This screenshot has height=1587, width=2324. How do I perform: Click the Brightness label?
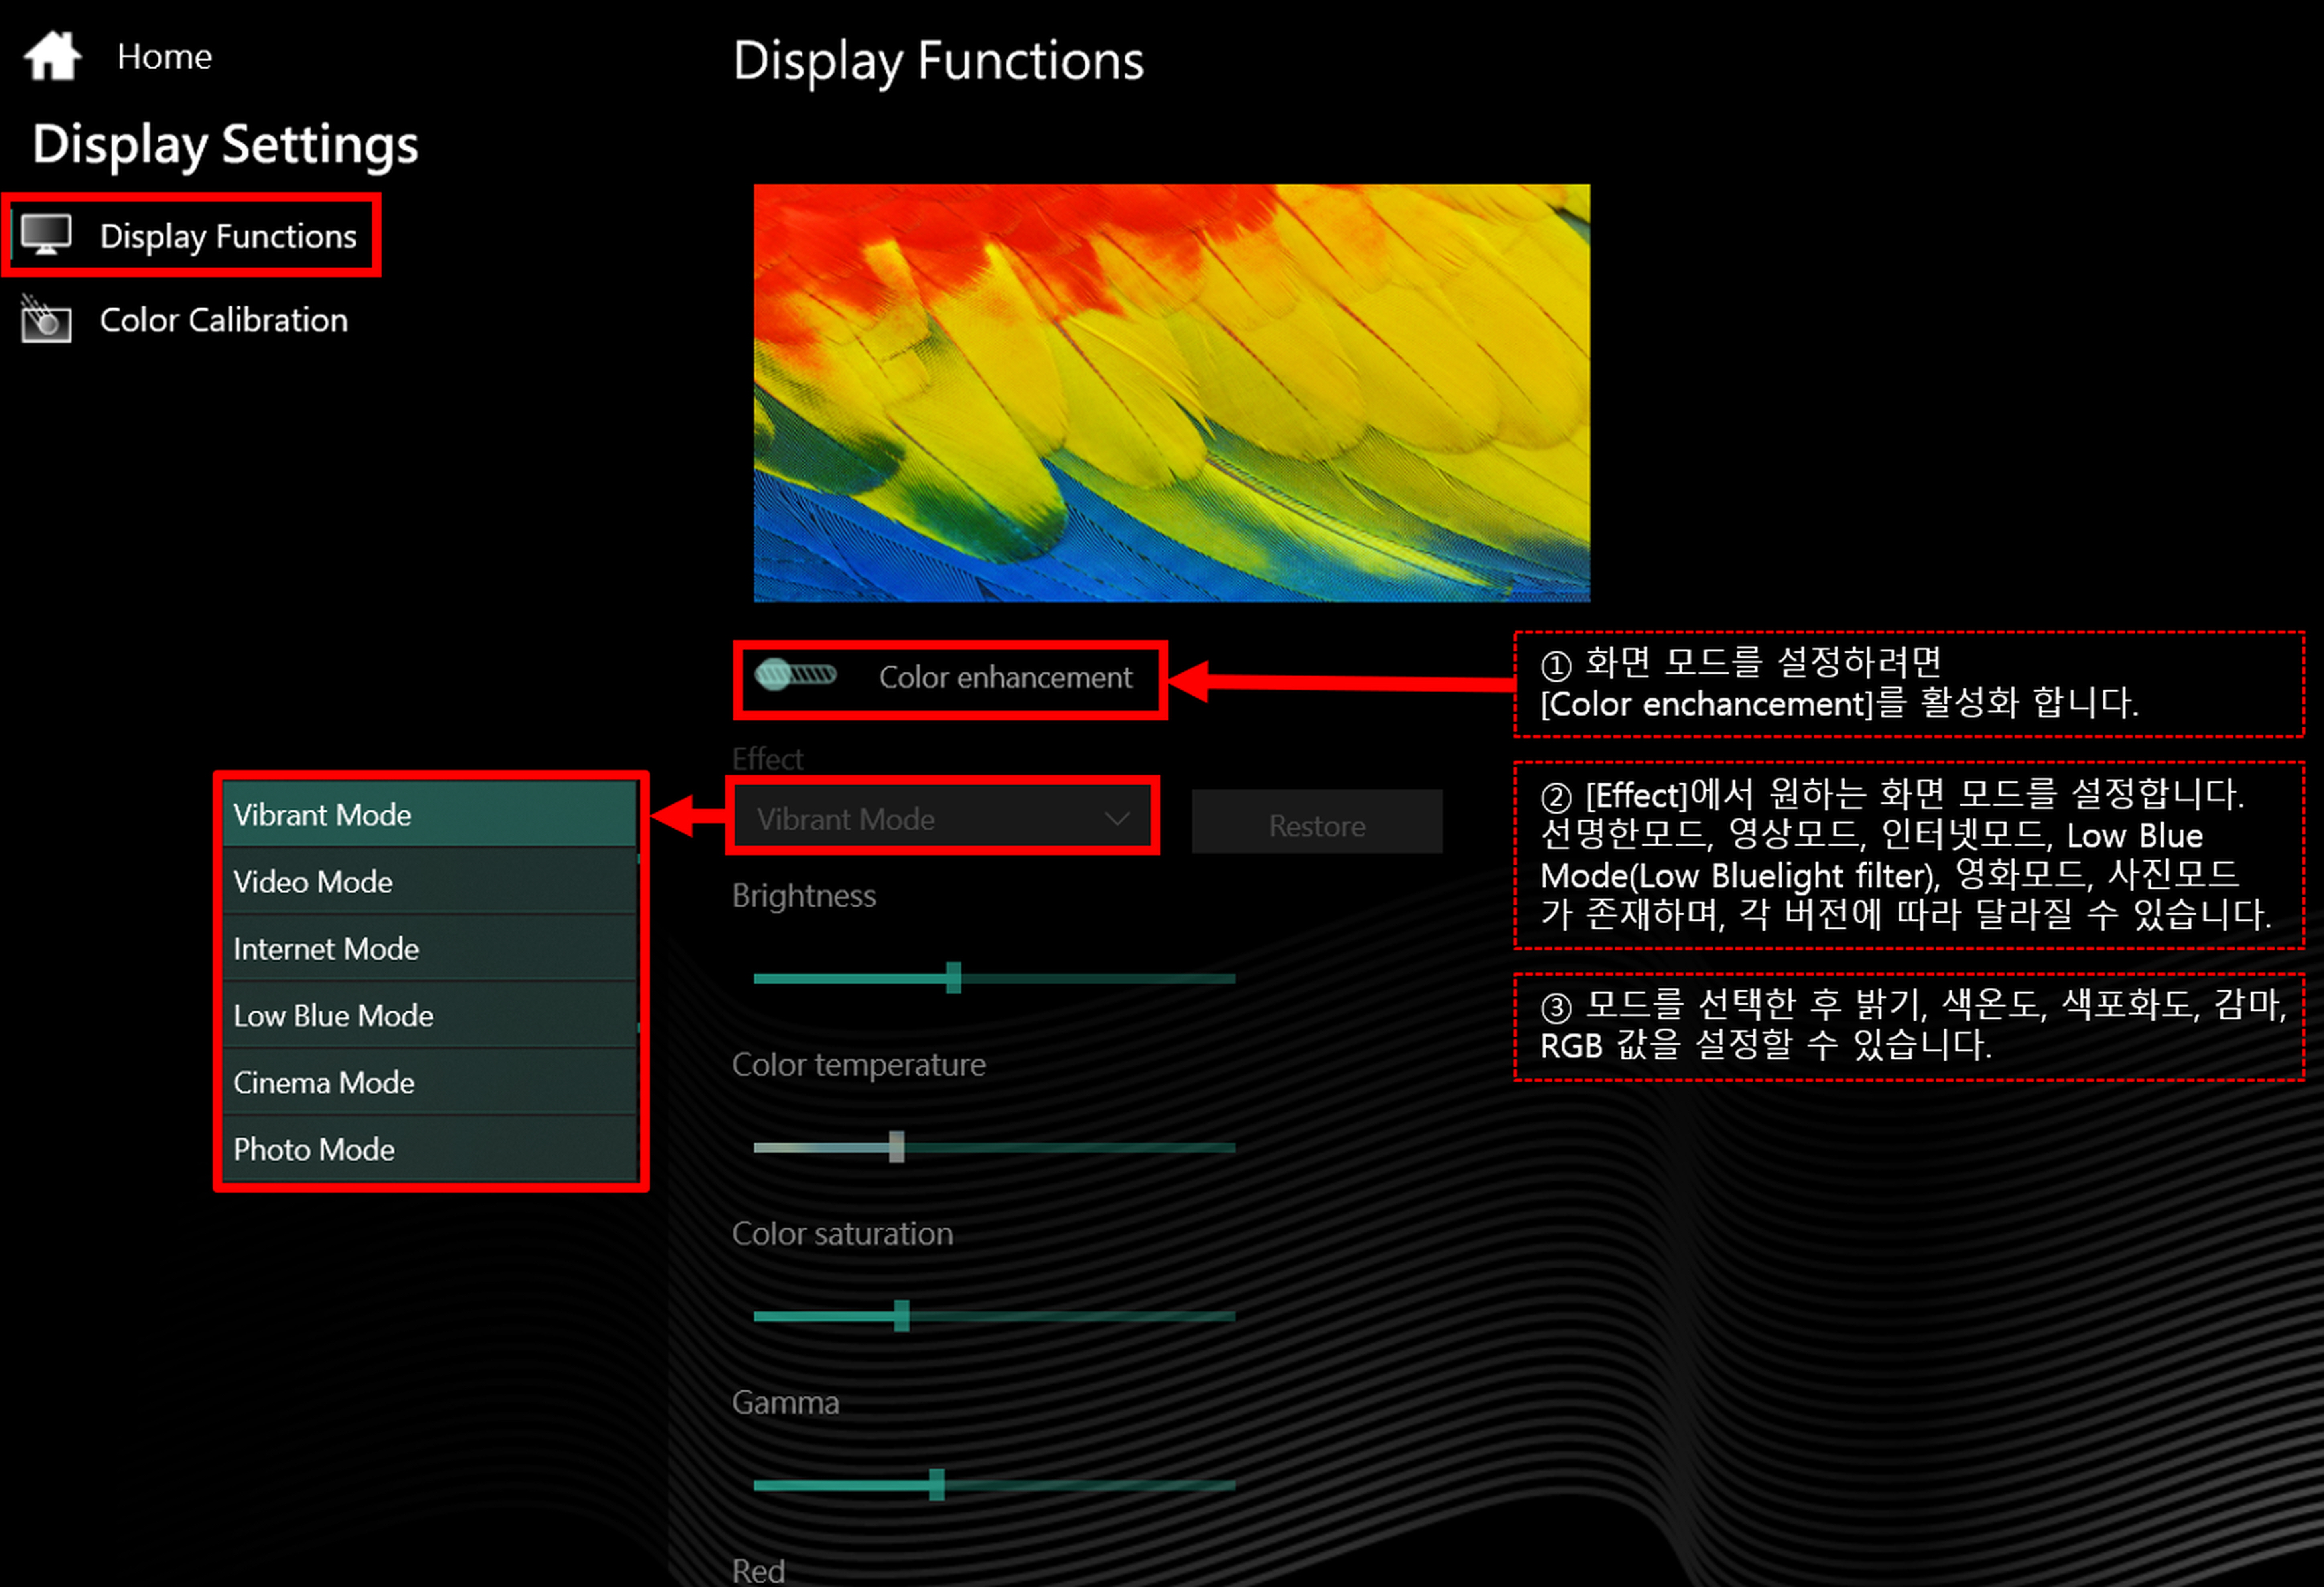804,896
